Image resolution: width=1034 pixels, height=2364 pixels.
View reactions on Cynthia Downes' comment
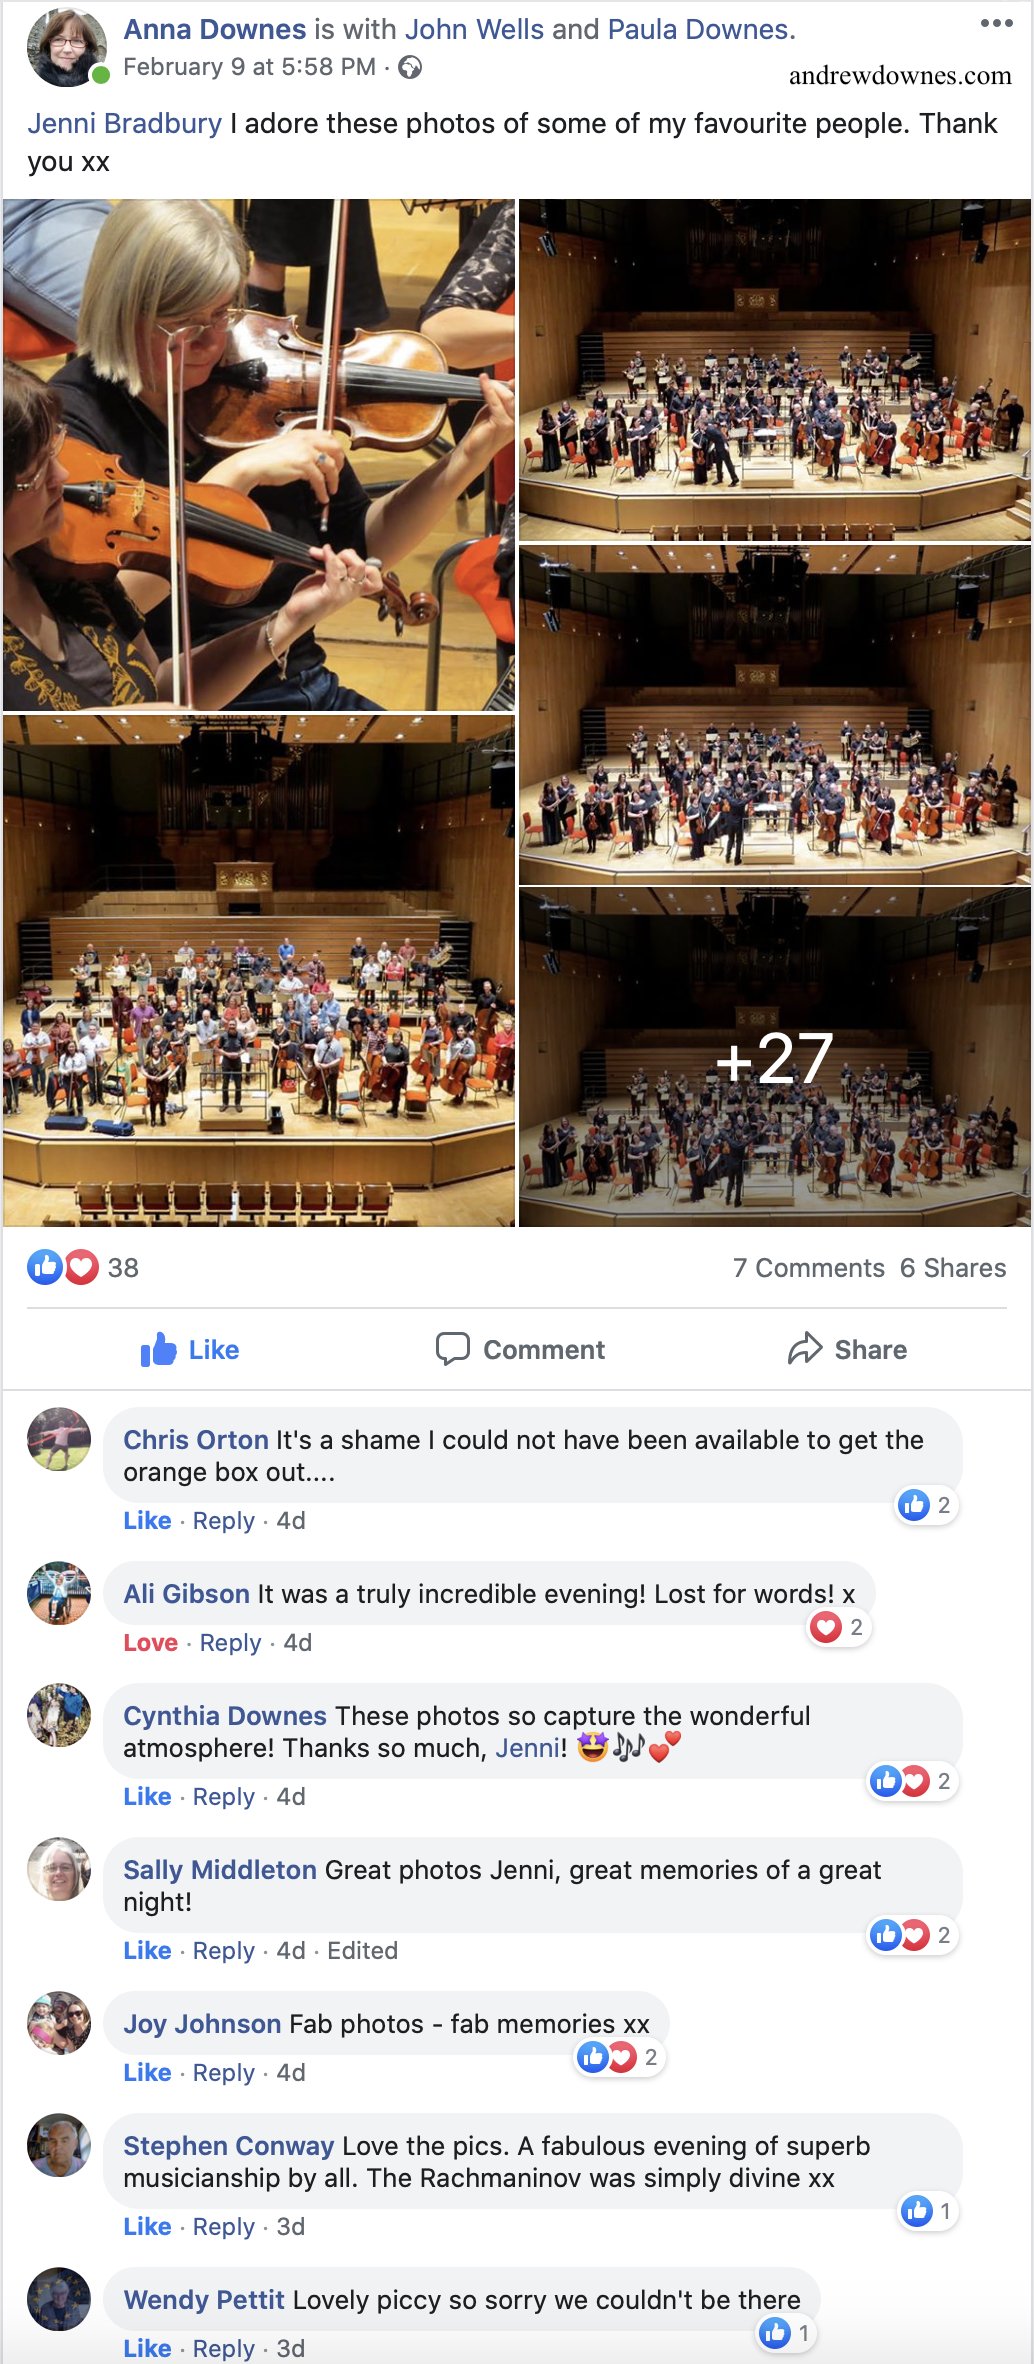click(912, 1781)
